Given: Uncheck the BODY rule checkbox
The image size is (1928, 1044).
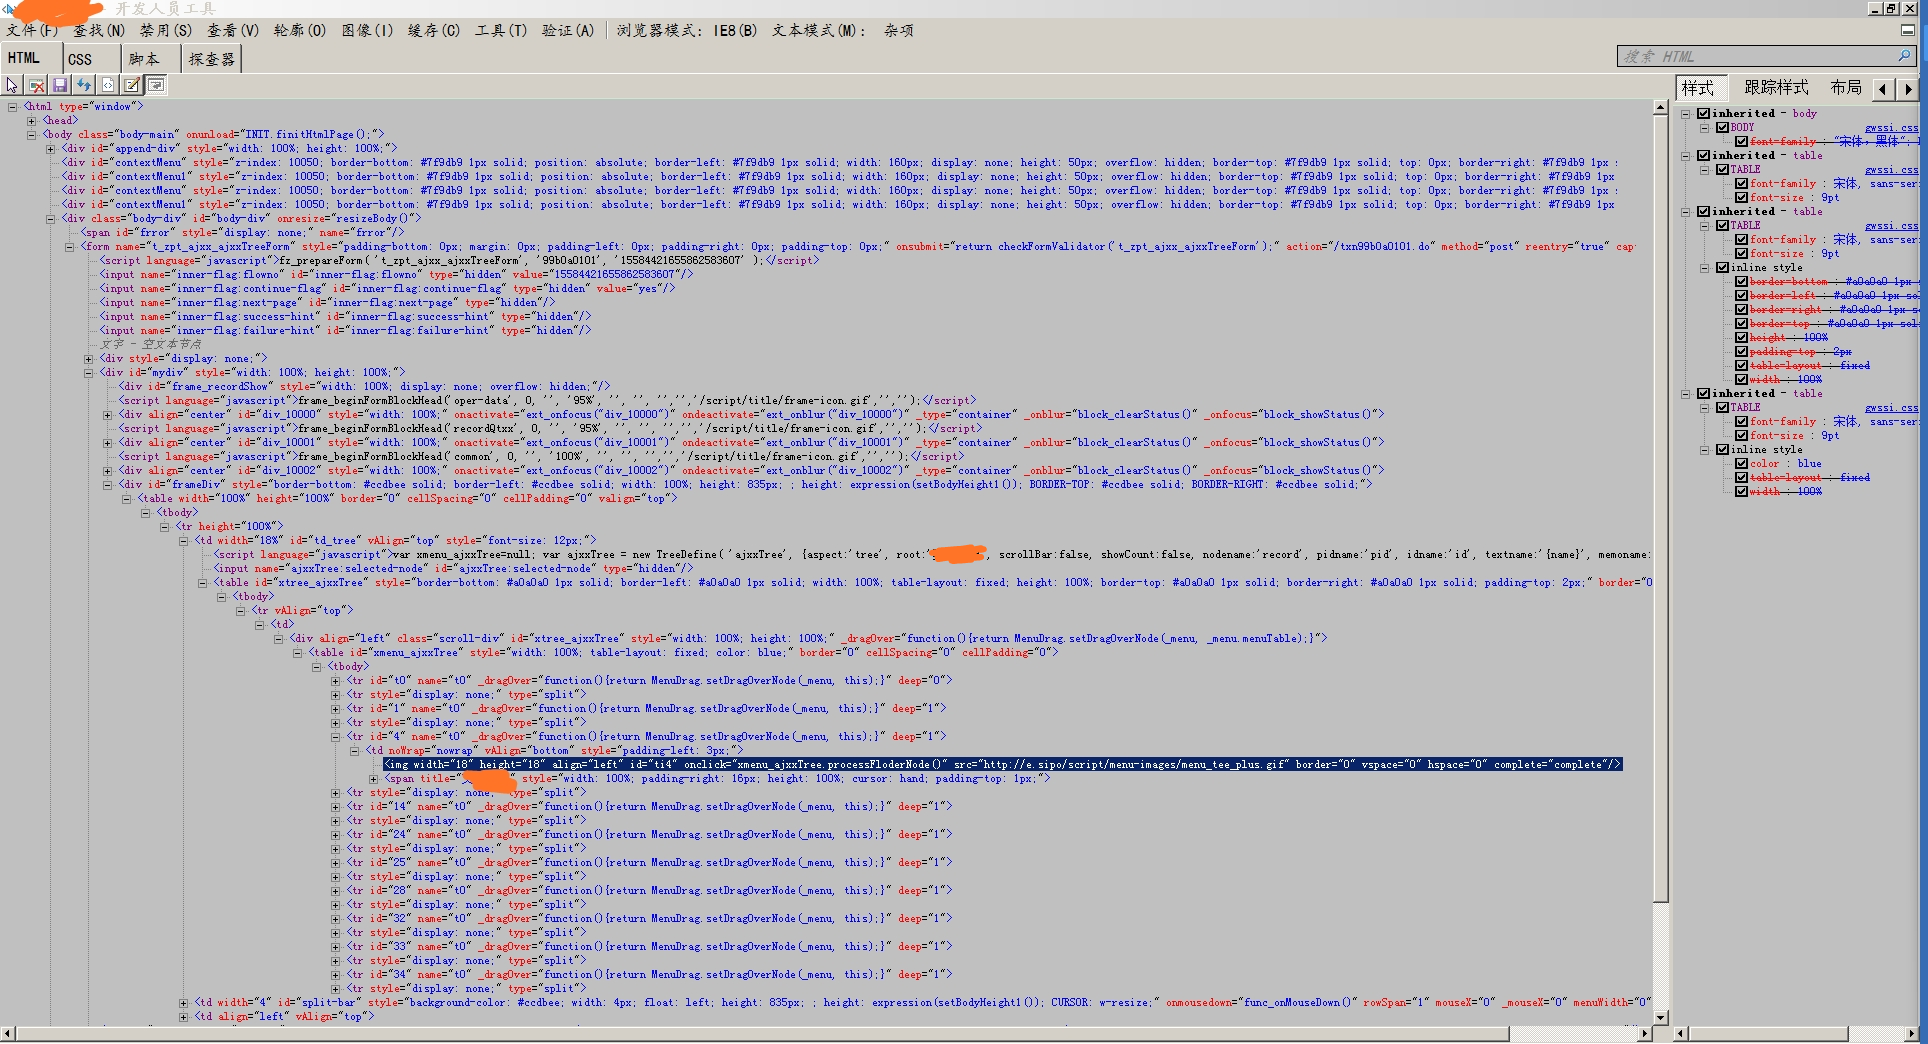Looking at the screenshot, I should click(x=1722, y=127).
